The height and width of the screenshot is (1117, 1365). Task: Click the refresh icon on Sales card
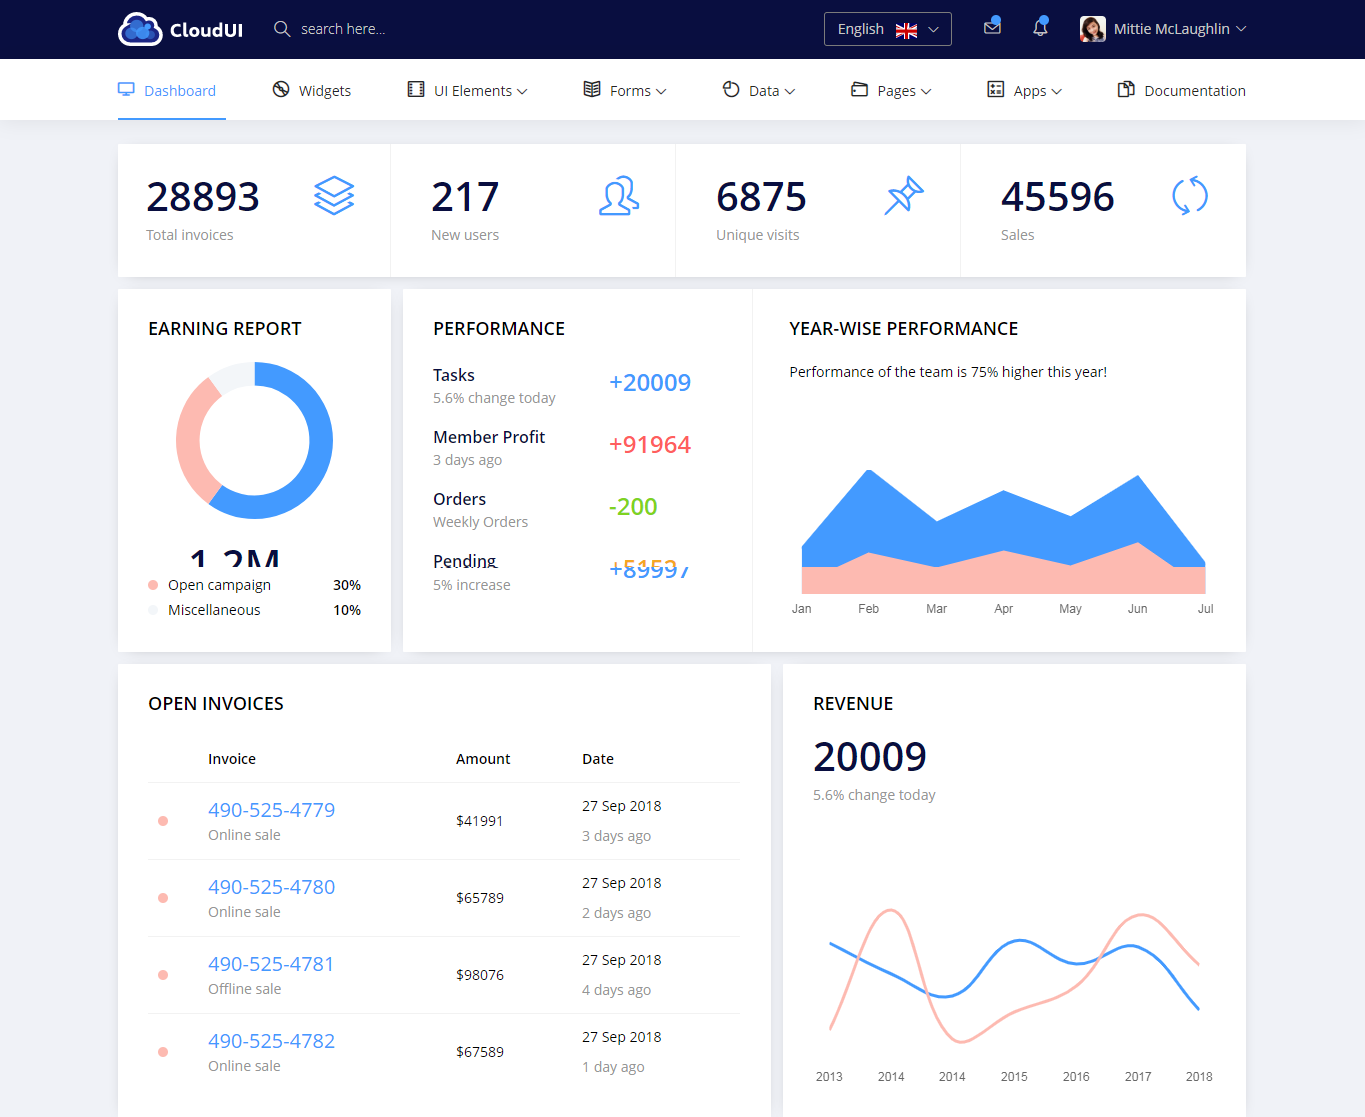click(1190, 196)
